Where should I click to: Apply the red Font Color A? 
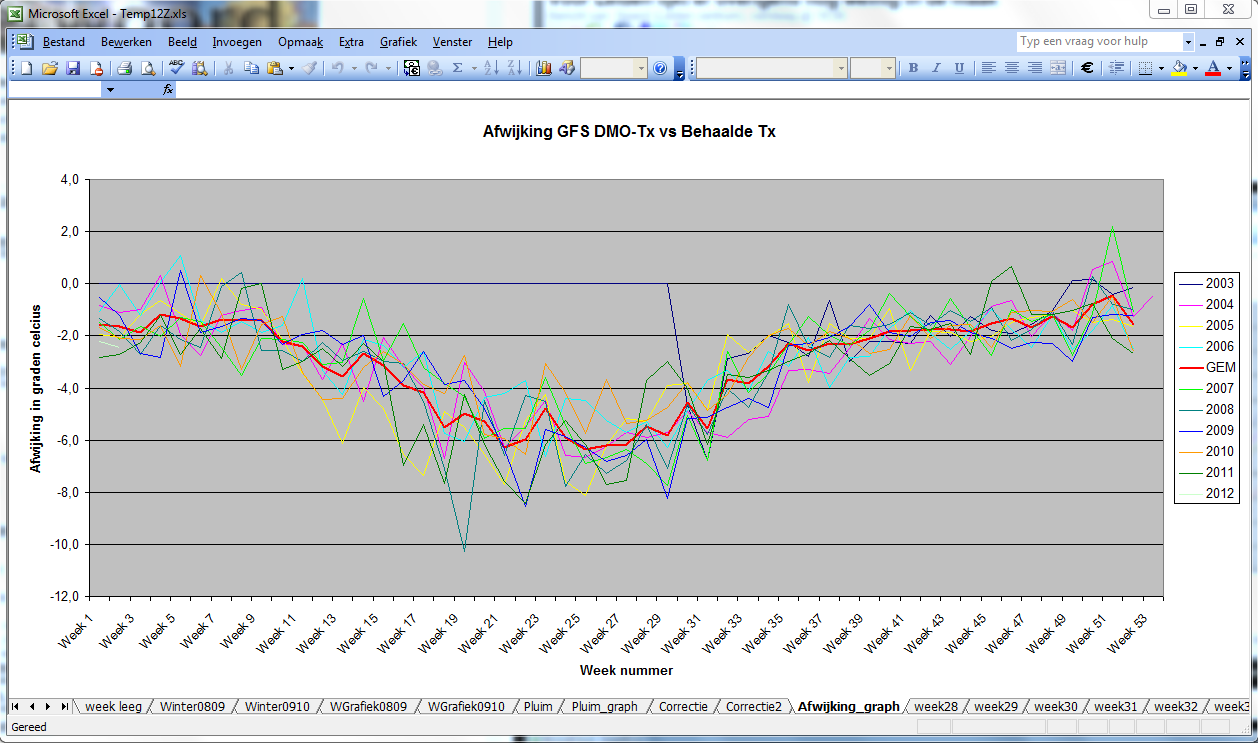pos(1213,68)
